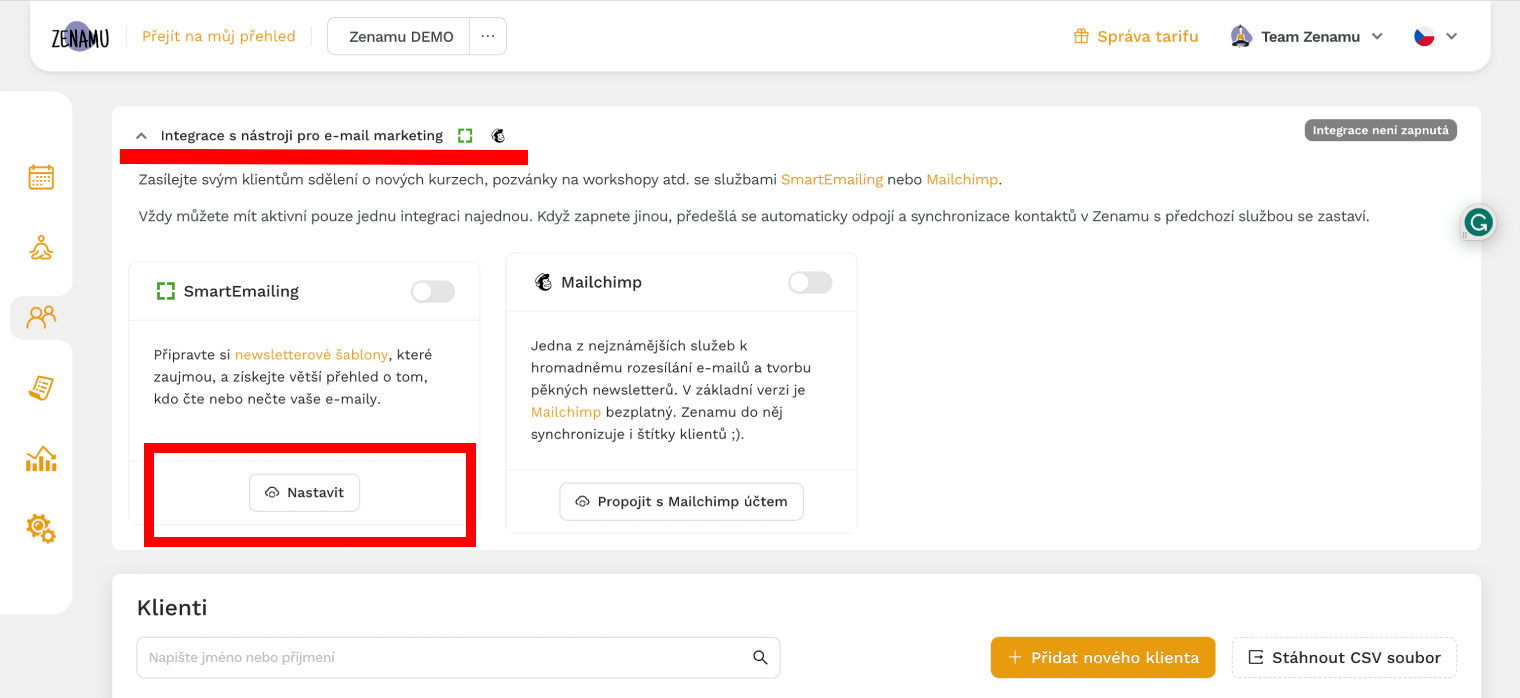
Task: Click the Team Zenamu avatar icon
Action: 1241,36
